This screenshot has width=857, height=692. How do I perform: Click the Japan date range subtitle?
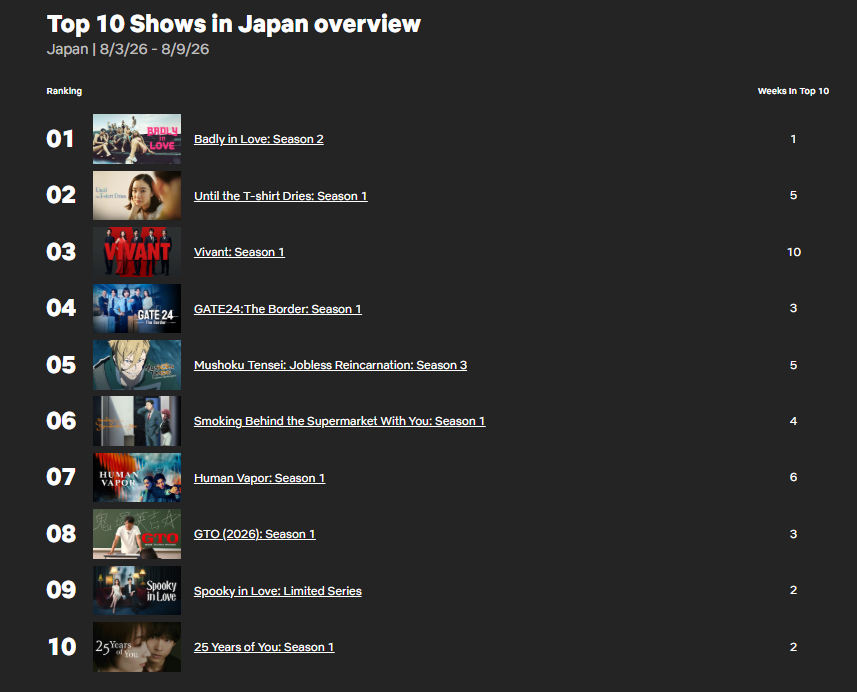point(128,49)
